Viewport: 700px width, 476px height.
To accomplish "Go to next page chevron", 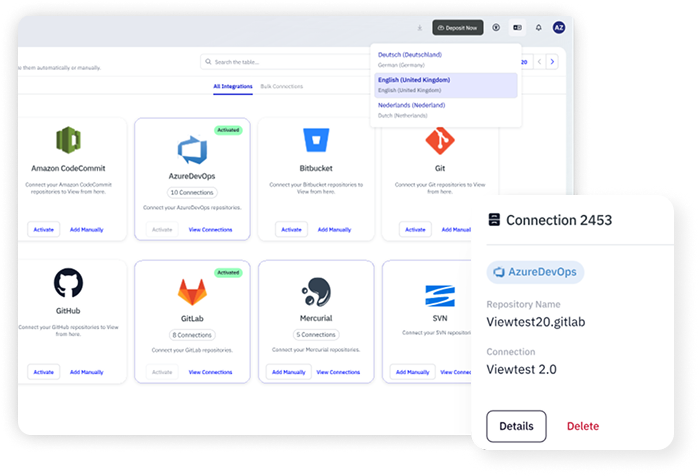I will (x=552, y=62).
